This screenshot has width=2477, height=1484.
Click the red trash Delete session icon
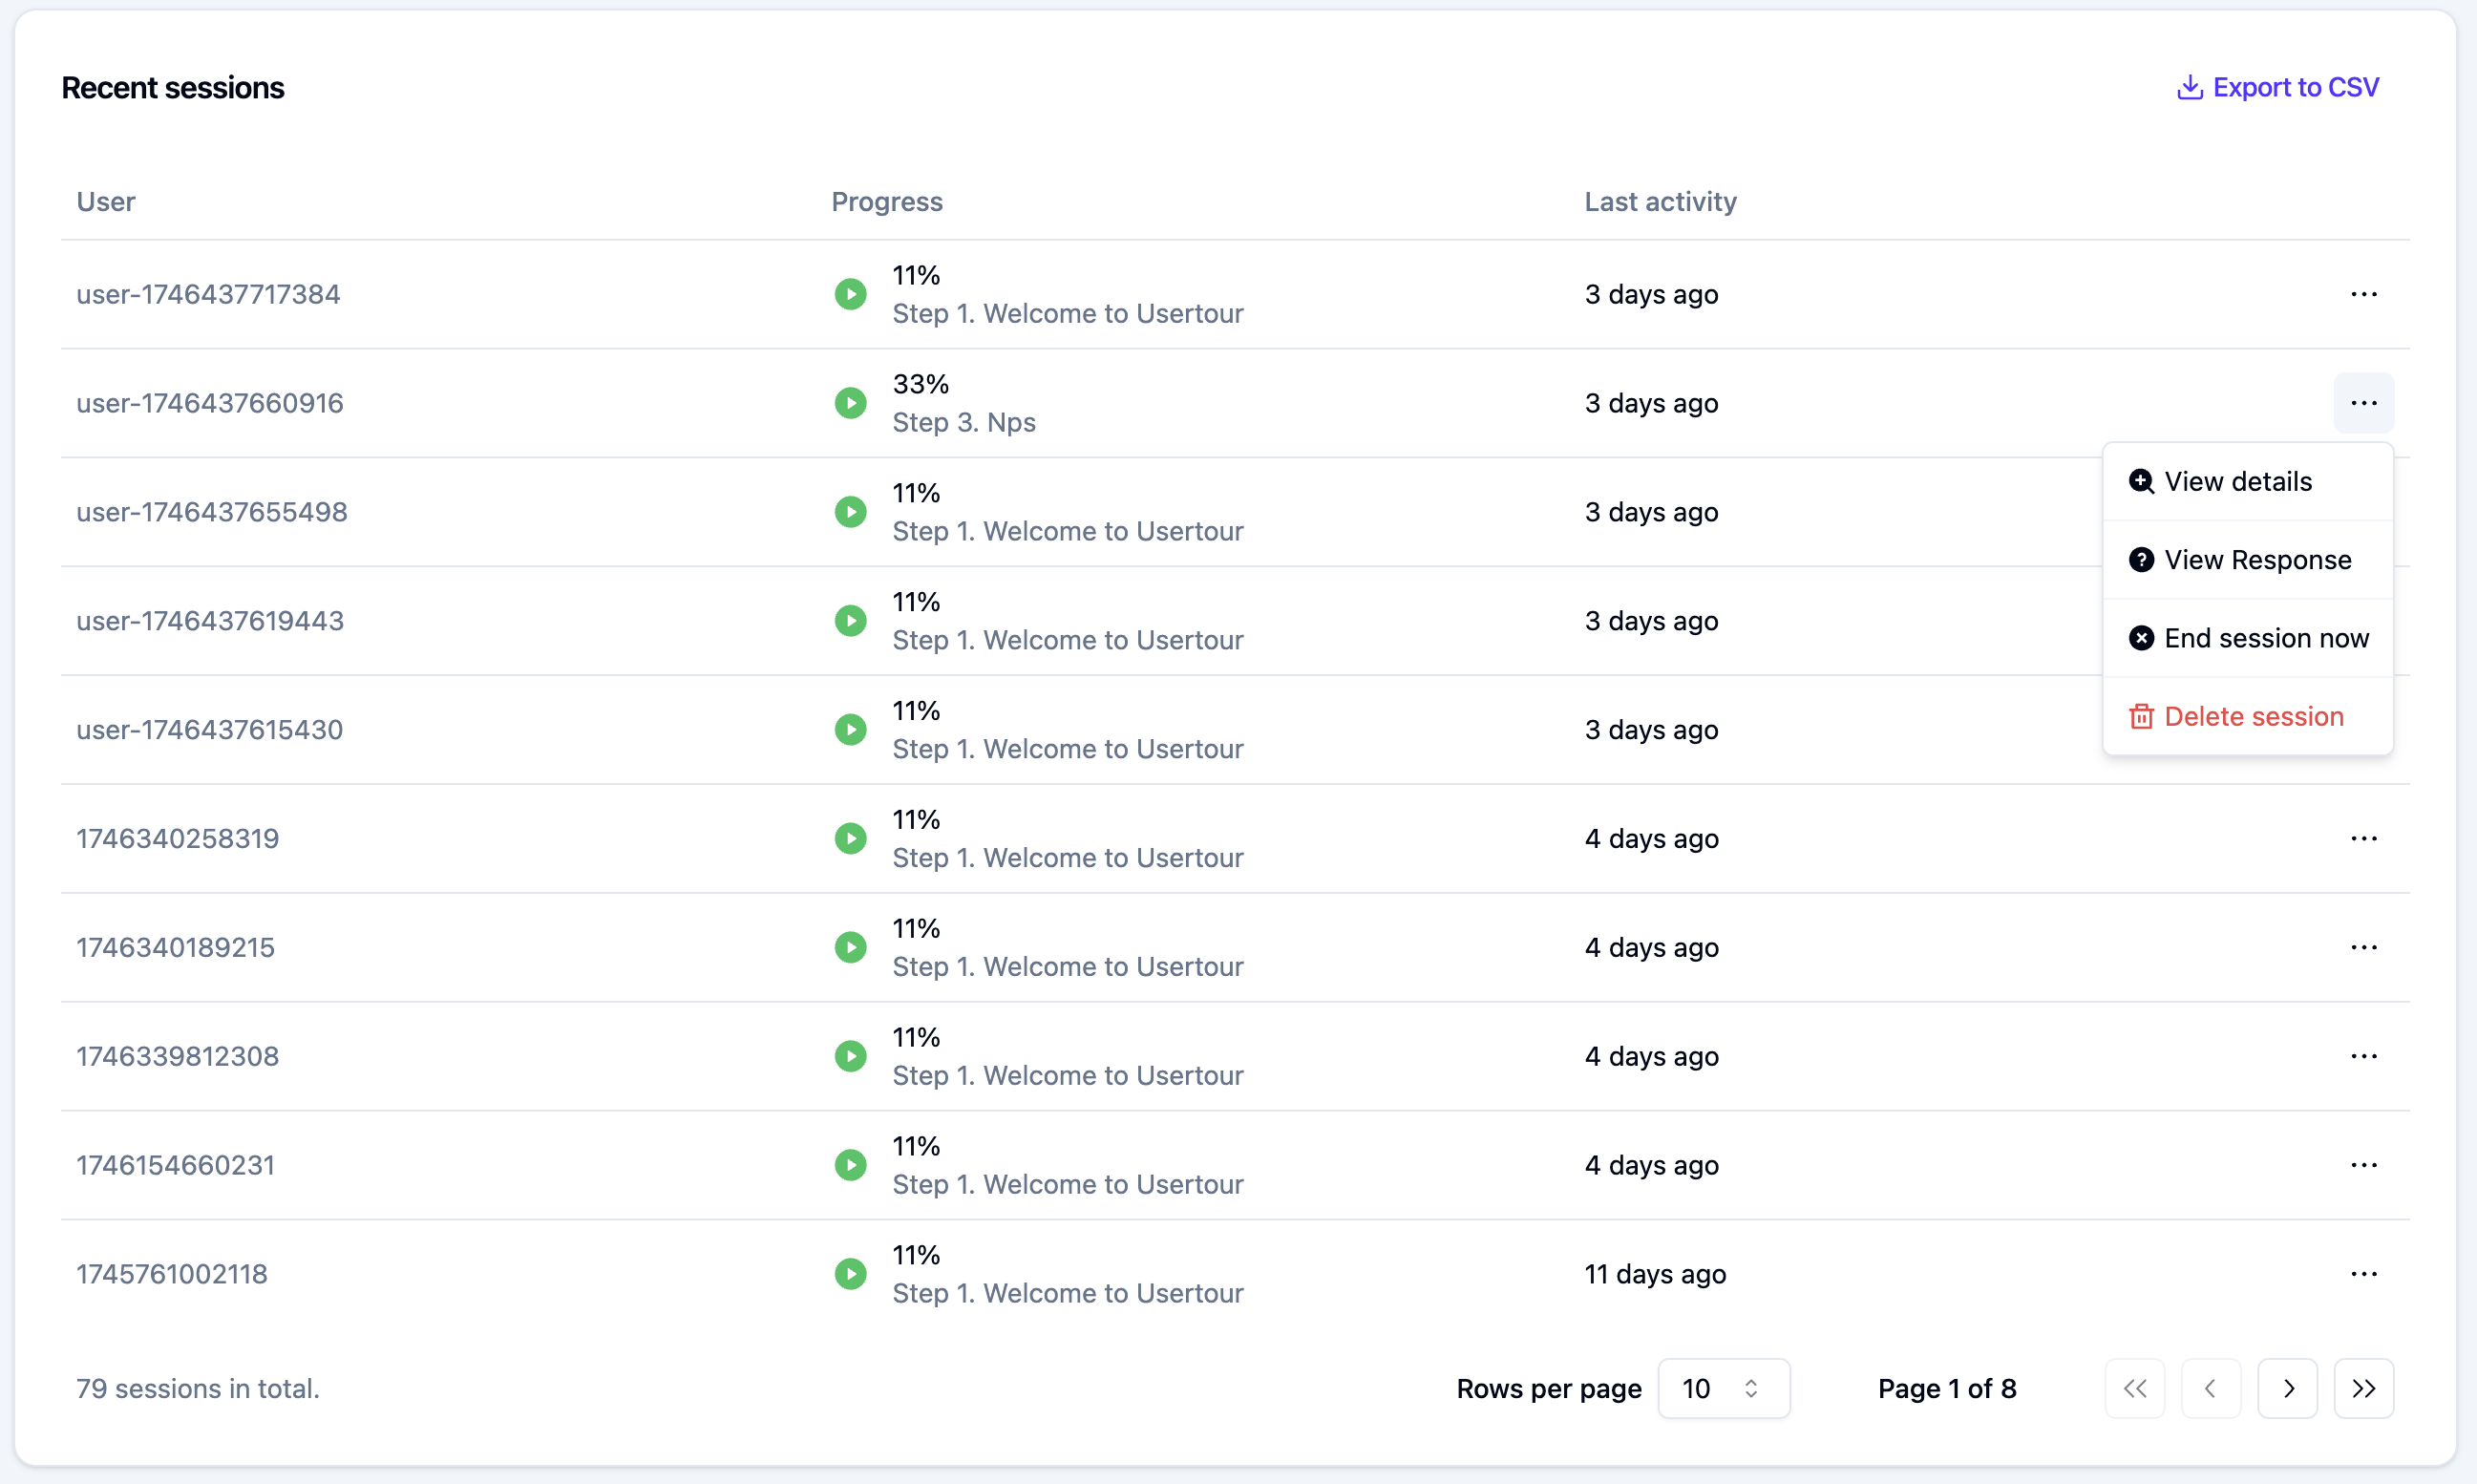(x=2141, y=717)
